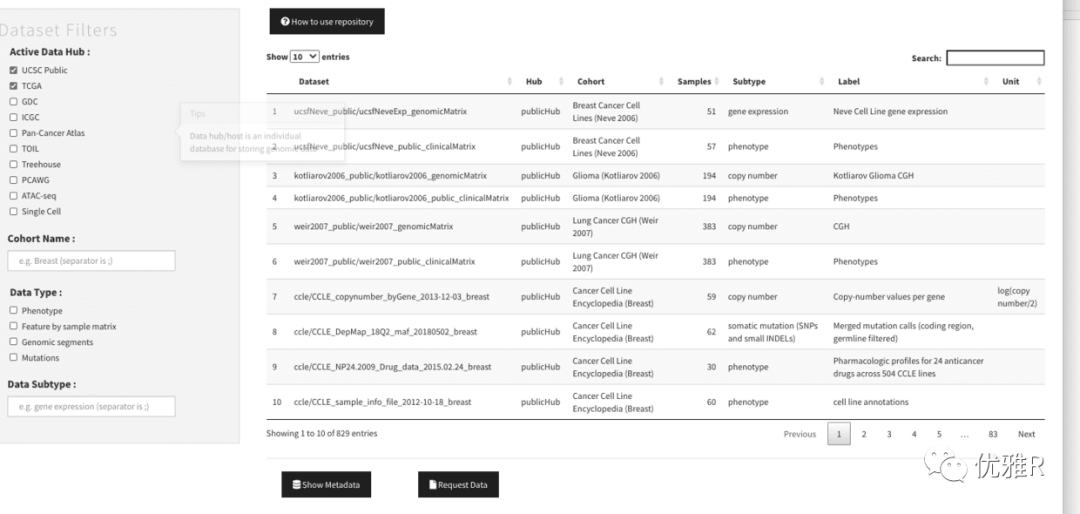Click the Kotliarov Glioma CGH label
The image size is (1080, 514).
point(873,176)
